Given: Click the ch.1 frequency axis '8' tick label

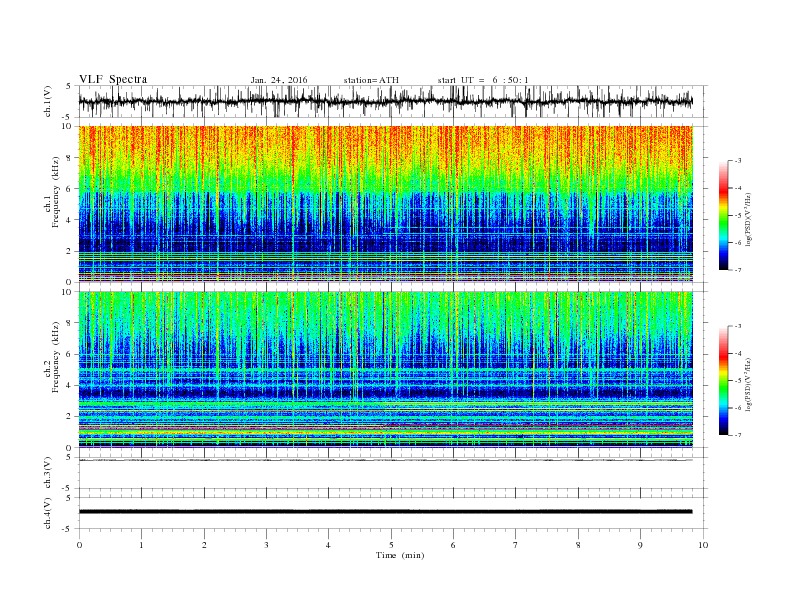Looking at the screenshot, I should point(70,158).
